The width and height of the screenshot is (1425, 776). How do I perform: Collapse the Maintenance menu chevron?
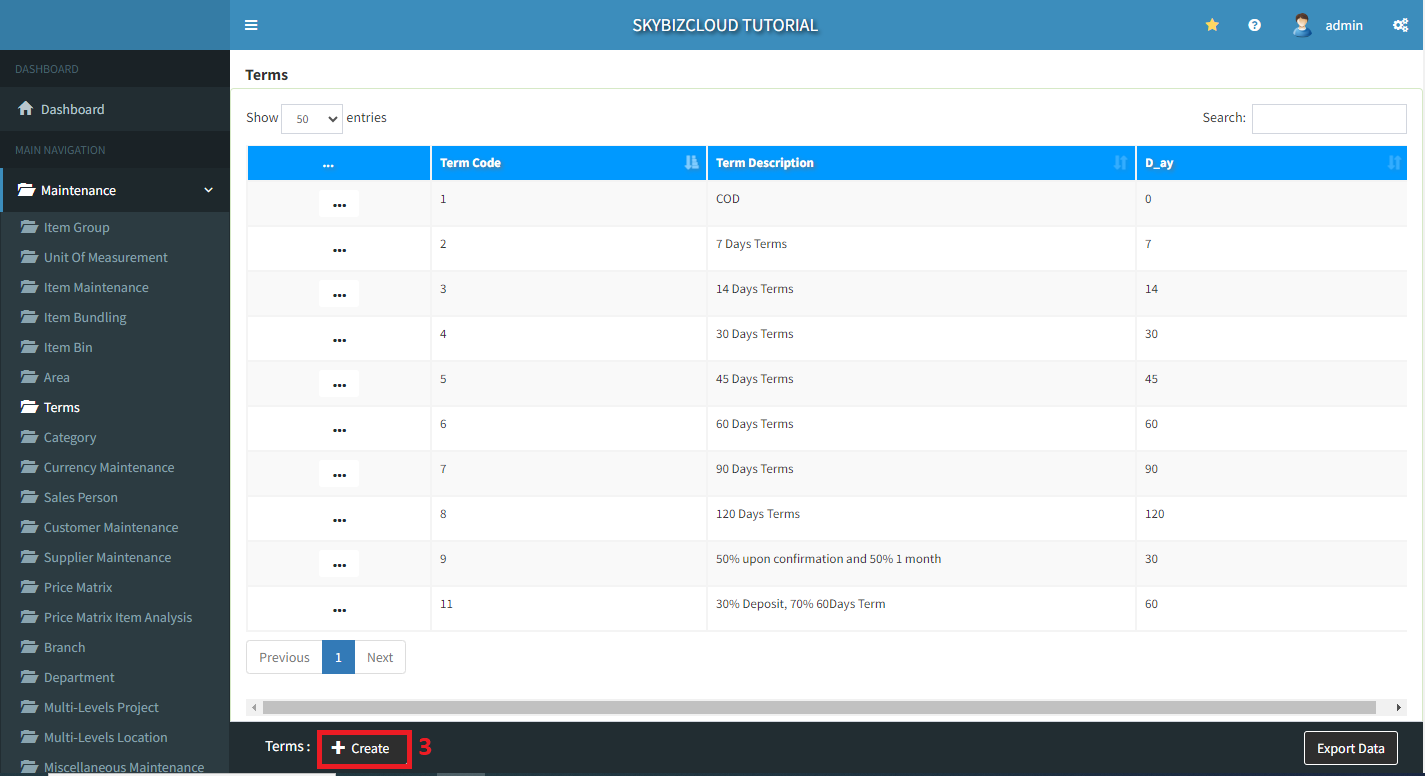click(208, 190)
